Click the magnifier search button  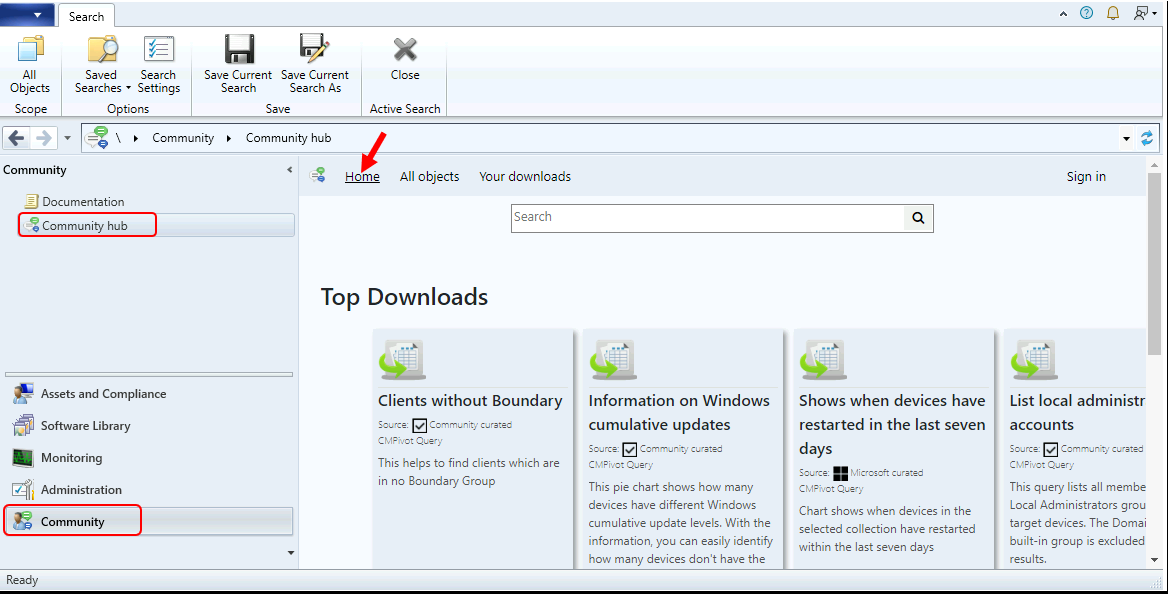[918, 218]
